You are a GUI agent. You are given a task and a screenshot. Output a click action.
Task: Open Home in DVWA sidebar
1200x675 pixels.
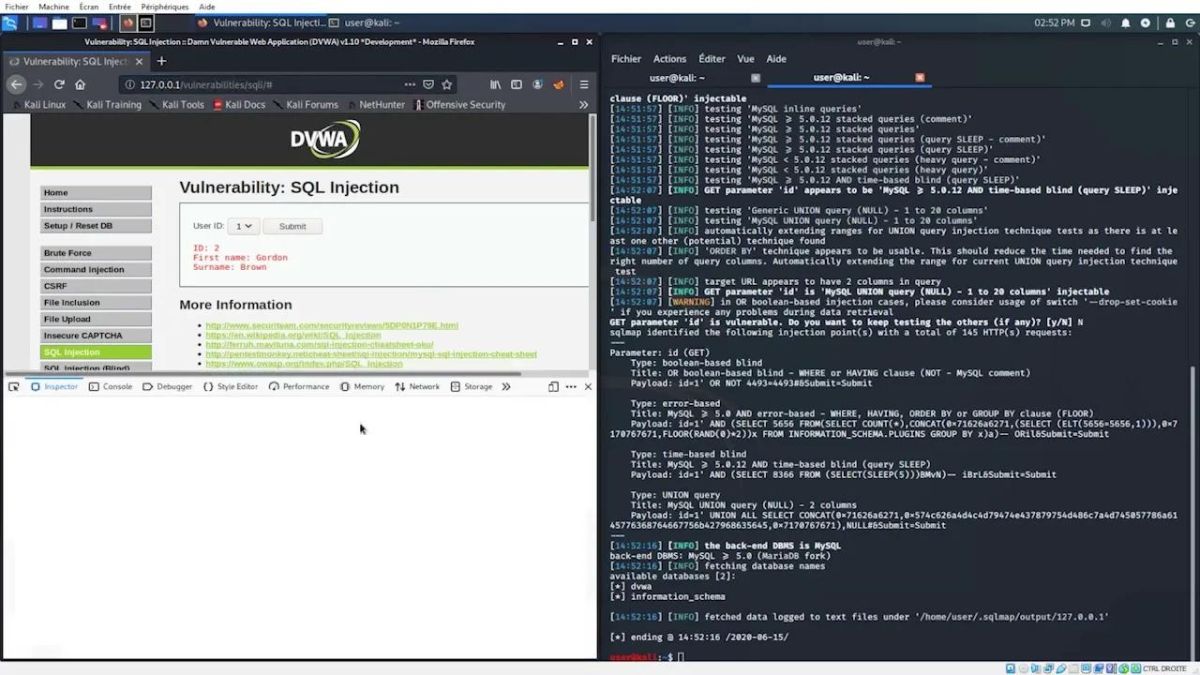(x=96, y=193)
